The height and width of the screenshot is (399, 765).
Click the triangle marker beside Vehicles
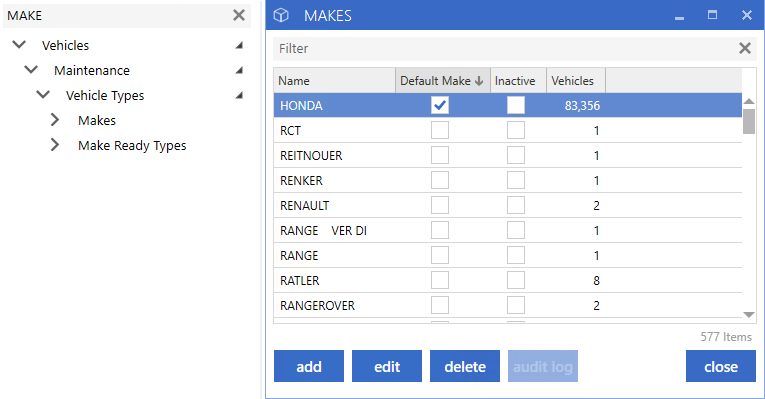[239, 45]
